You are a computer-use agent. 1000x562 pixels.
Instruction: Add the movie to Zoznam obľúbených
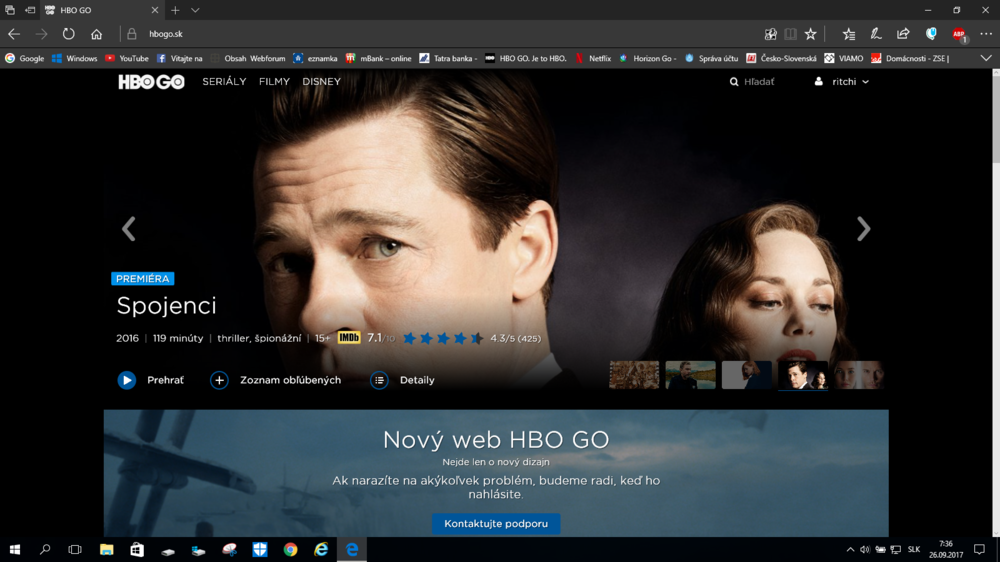[x=219, y=380]
